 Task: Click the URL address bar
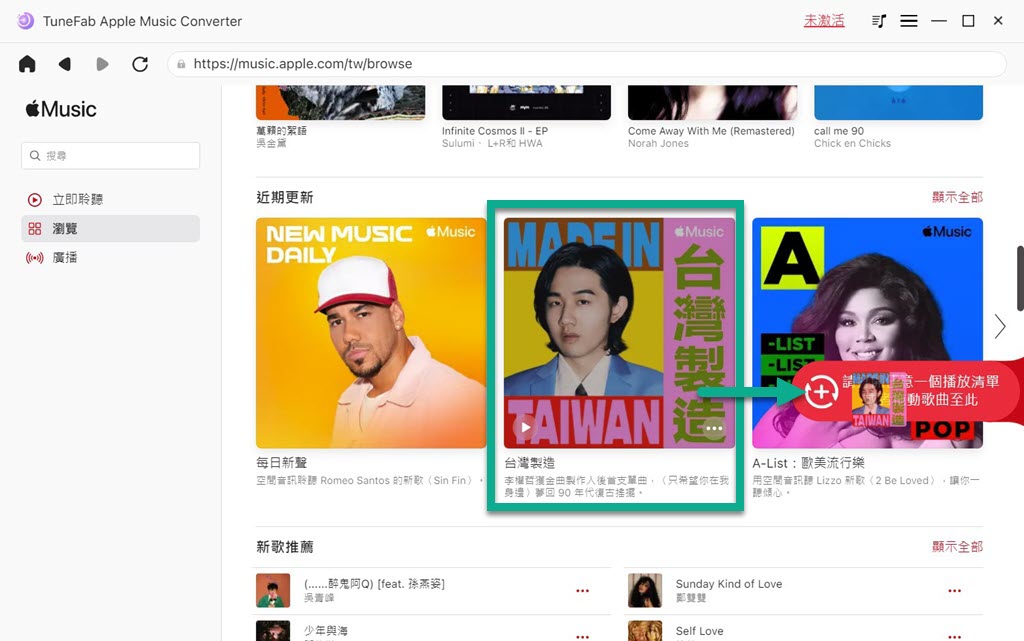(x=586, y=64)
